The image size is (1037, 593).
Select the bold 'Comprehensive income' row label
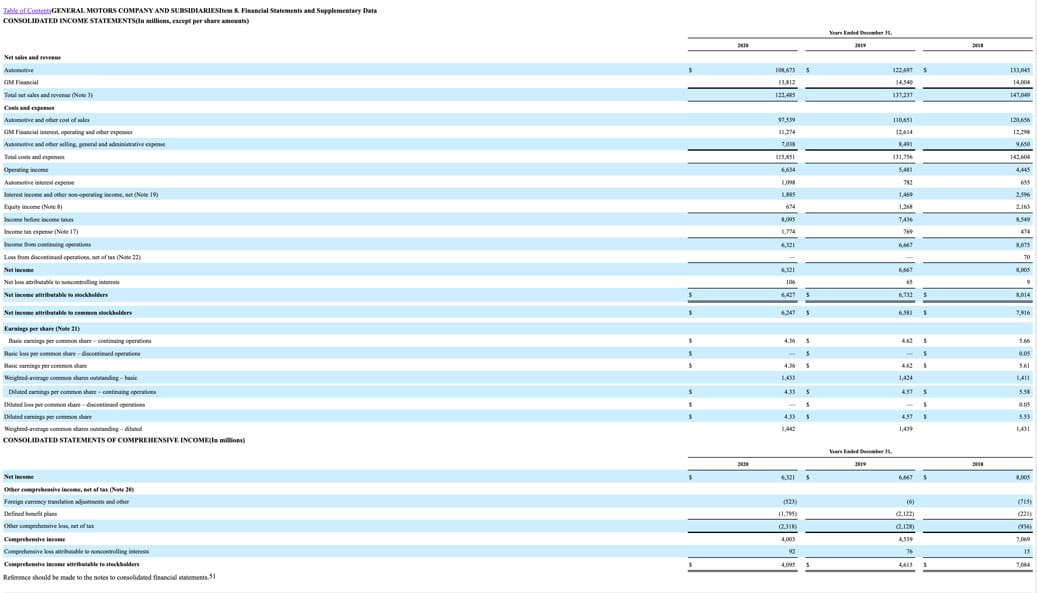point(34,539)
